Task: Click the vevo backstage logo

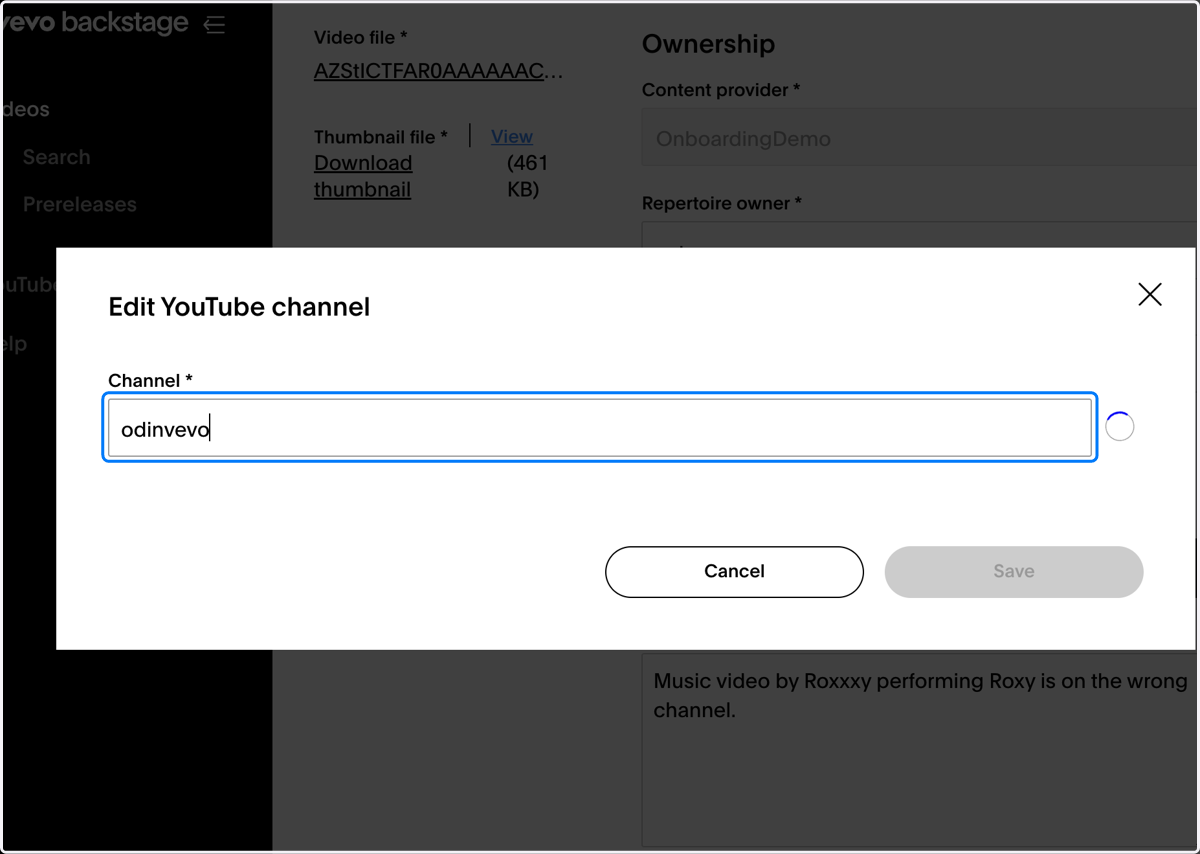Action: click(96, 23)
